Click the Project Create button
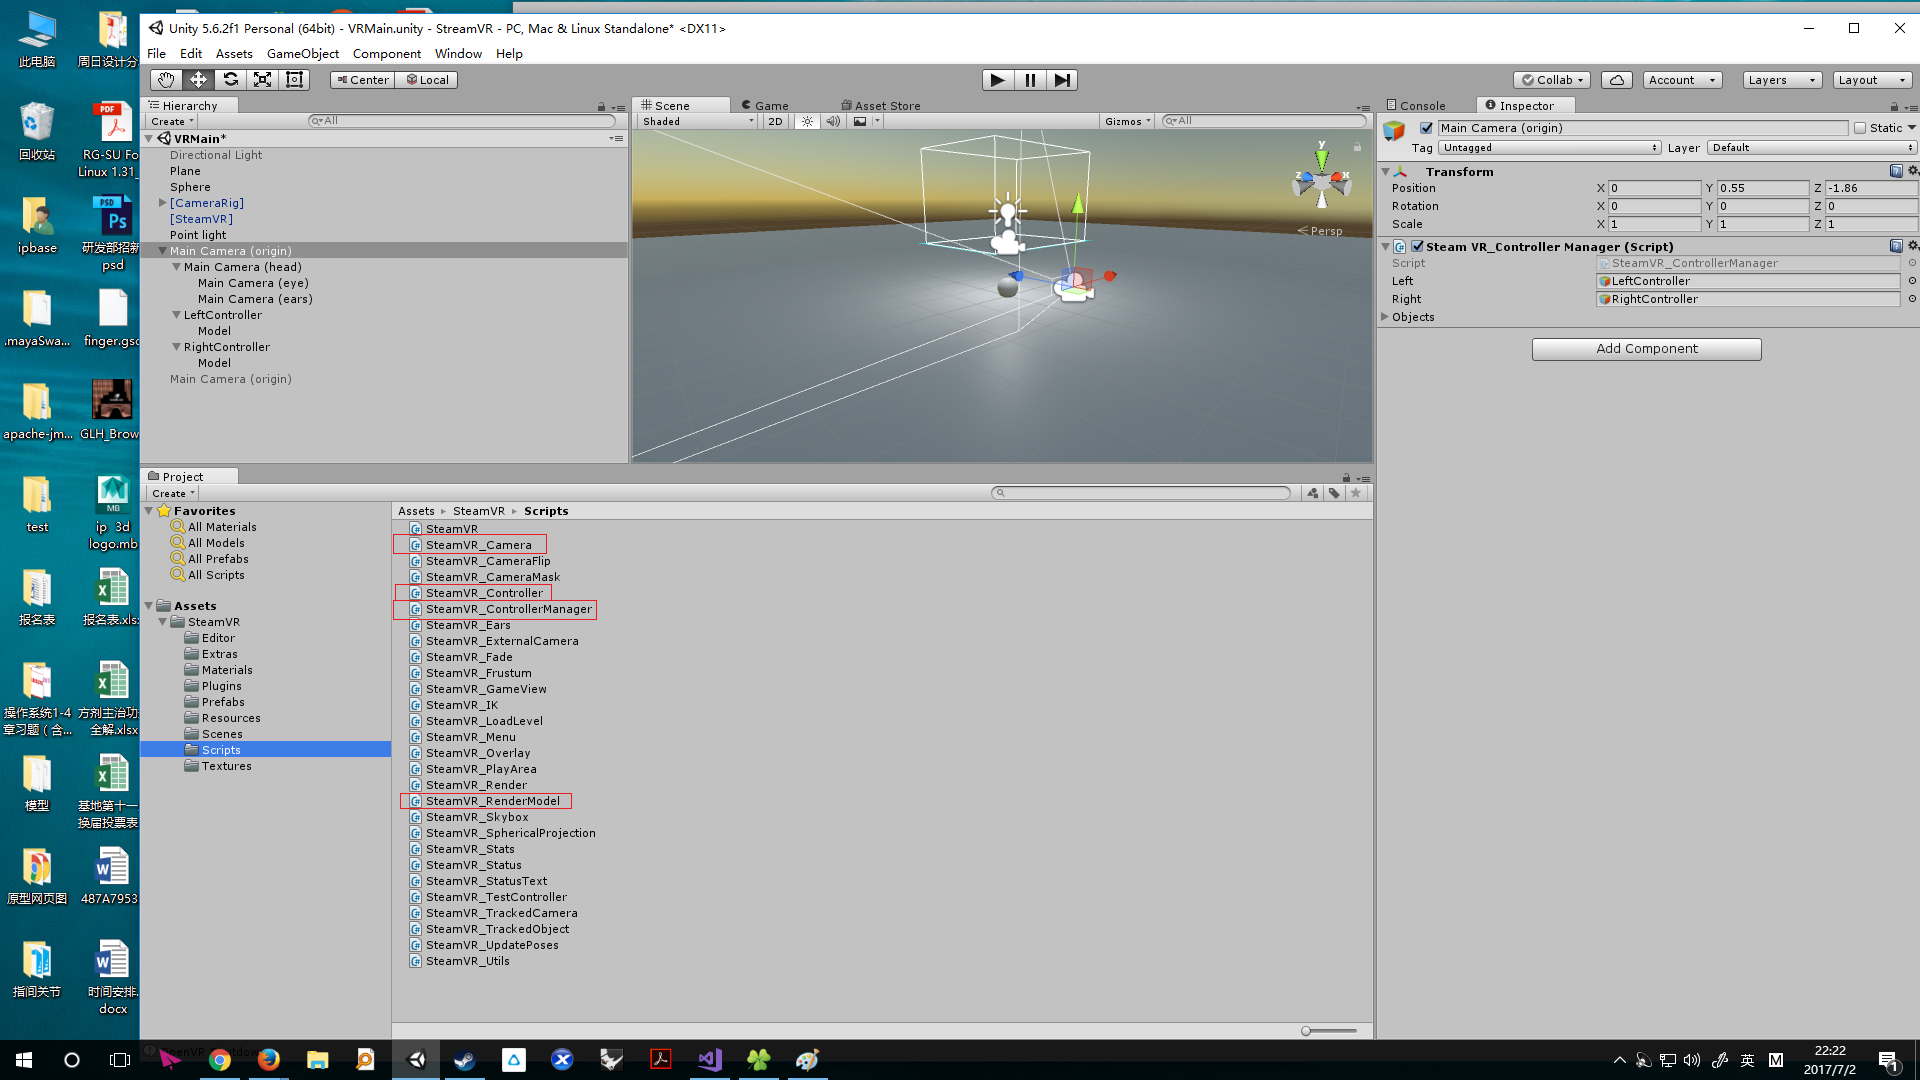 pos(173,494)
